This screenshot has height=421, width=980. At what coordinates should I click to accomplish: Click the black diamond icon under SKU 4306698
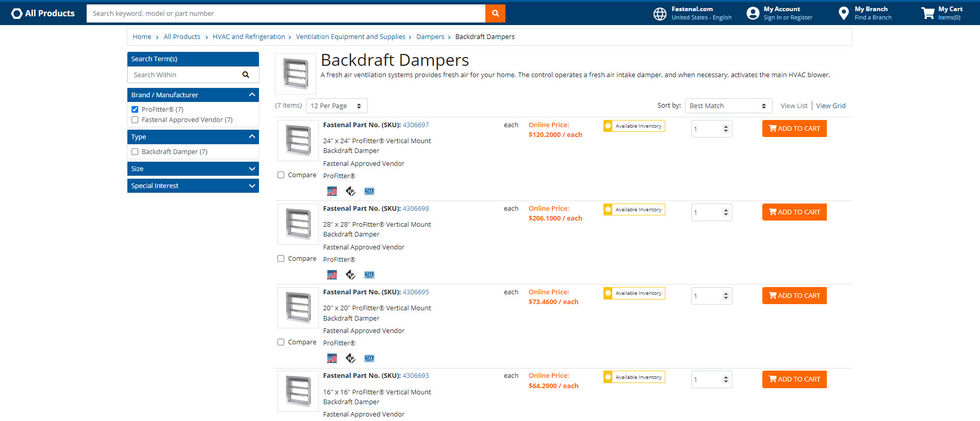[351, 275]
